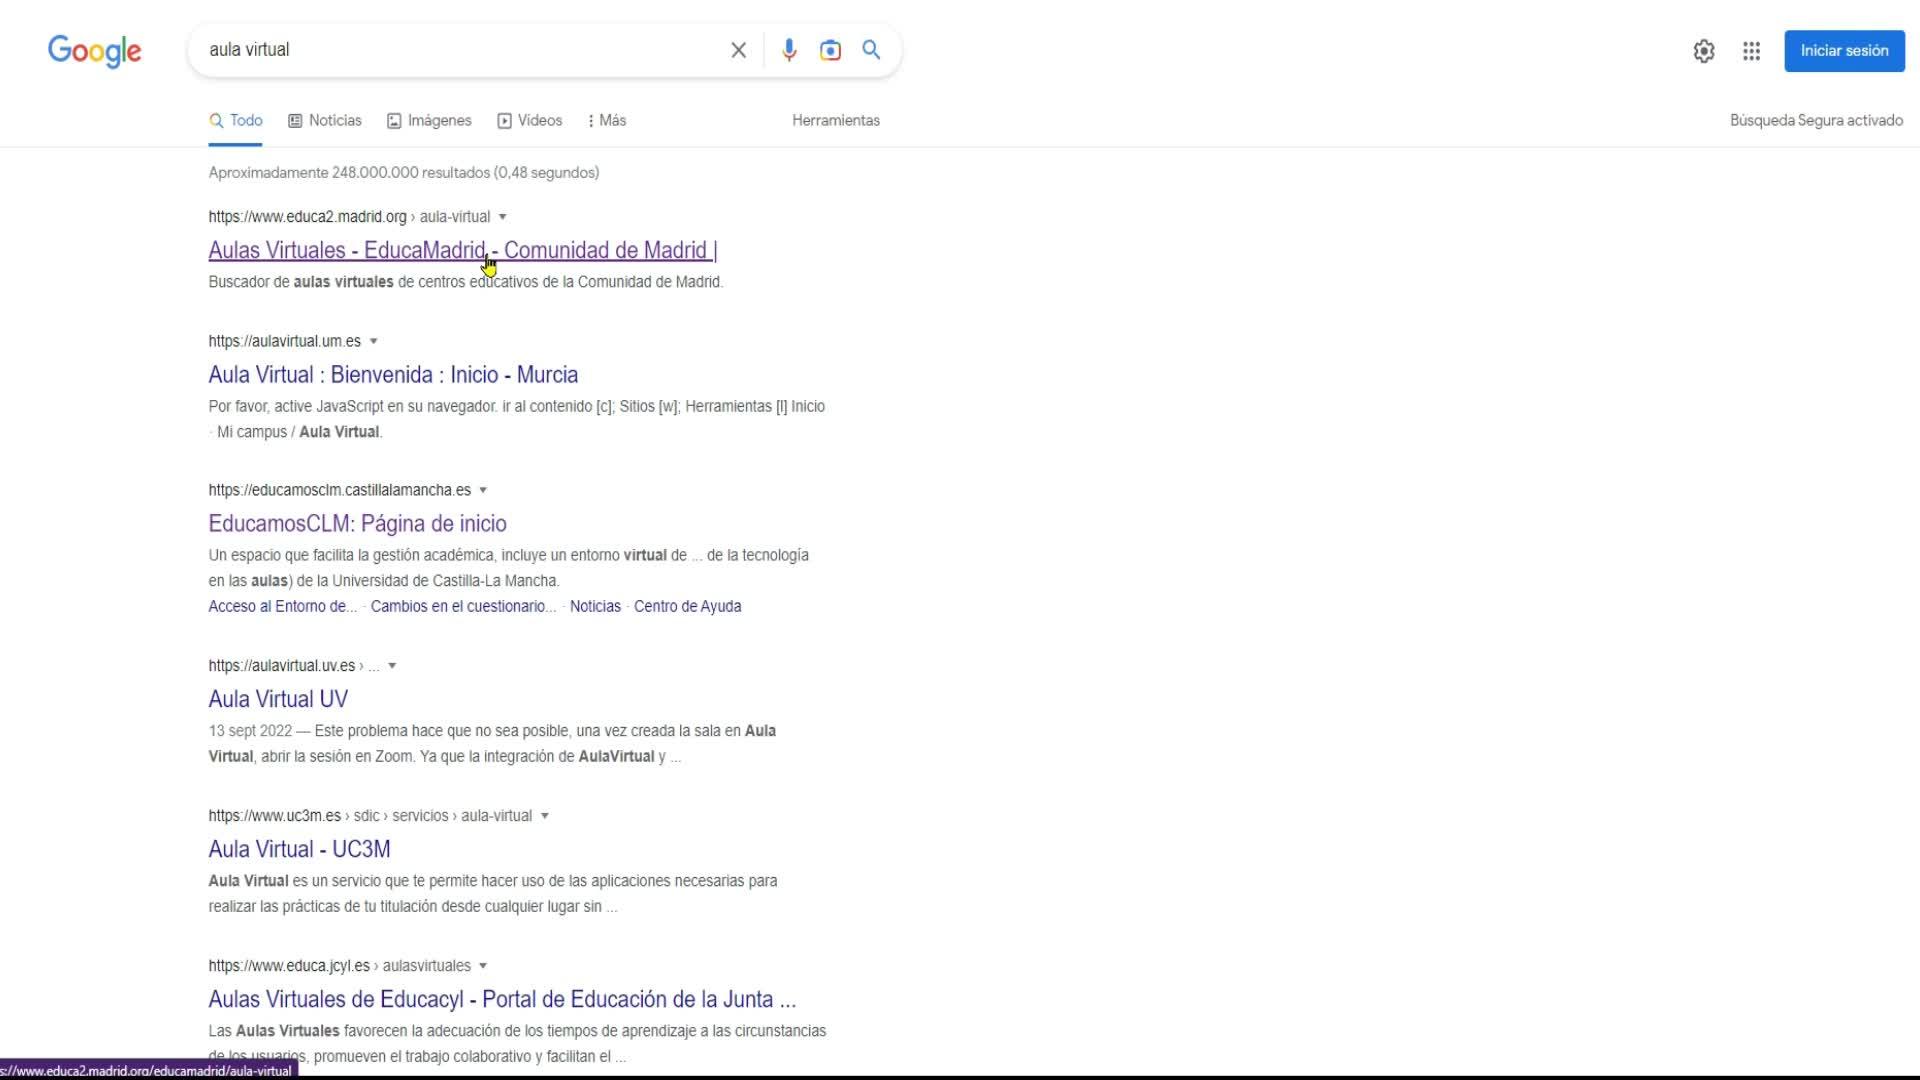
Task: Open Acceso al Entorno de... sitelink
Action: click(282, 606)
